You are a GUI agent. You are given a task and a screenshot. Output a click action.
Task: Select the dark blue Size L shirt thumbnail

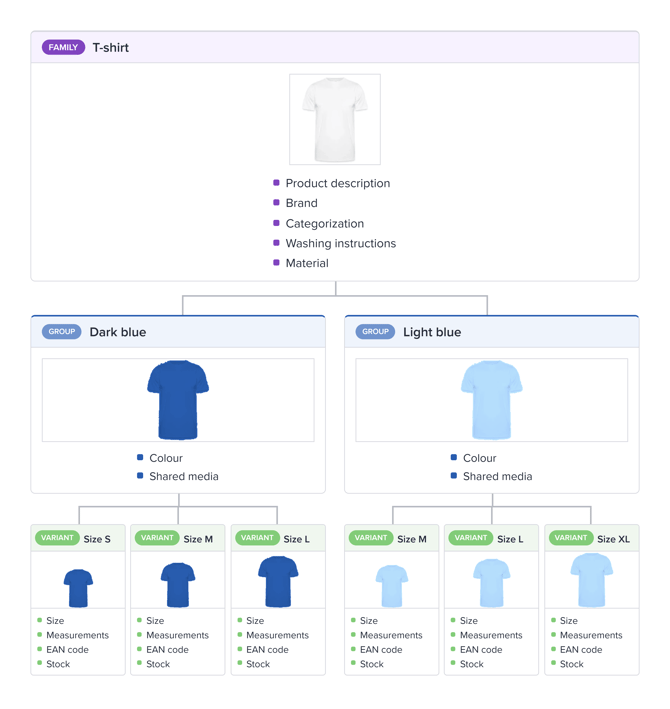[278, 581]
